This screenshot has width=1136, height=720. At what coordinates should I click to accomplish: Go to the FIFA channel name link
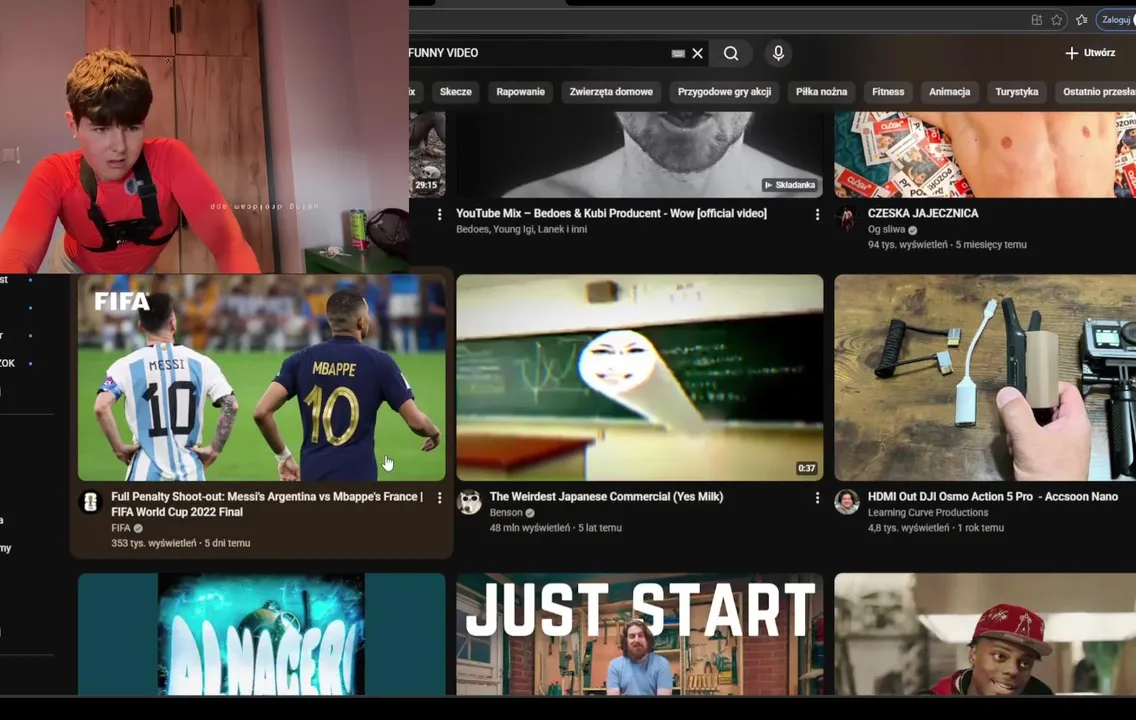(120, 528)
